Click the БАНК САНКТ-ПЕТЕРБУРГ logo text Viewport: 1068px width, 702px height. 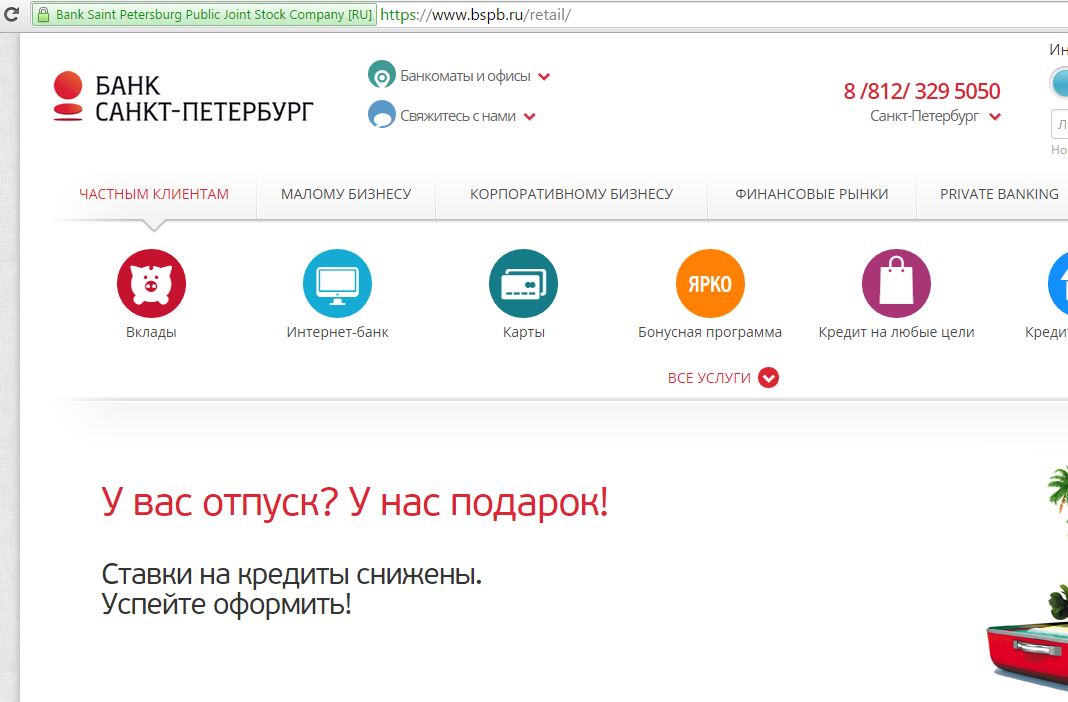[x=204, y=98]
